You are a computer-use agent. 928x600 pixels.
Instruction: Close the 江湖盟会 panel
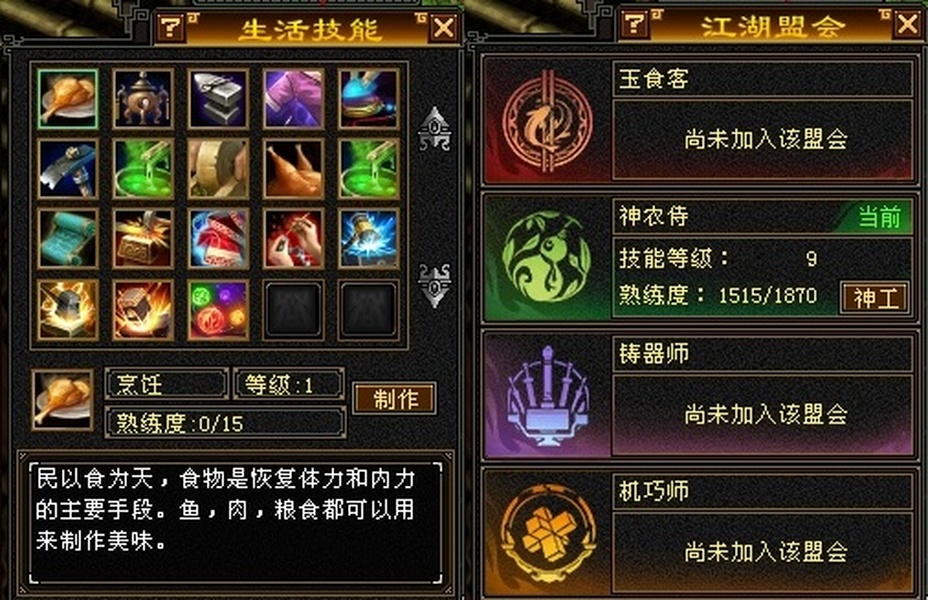coord(907,25)
